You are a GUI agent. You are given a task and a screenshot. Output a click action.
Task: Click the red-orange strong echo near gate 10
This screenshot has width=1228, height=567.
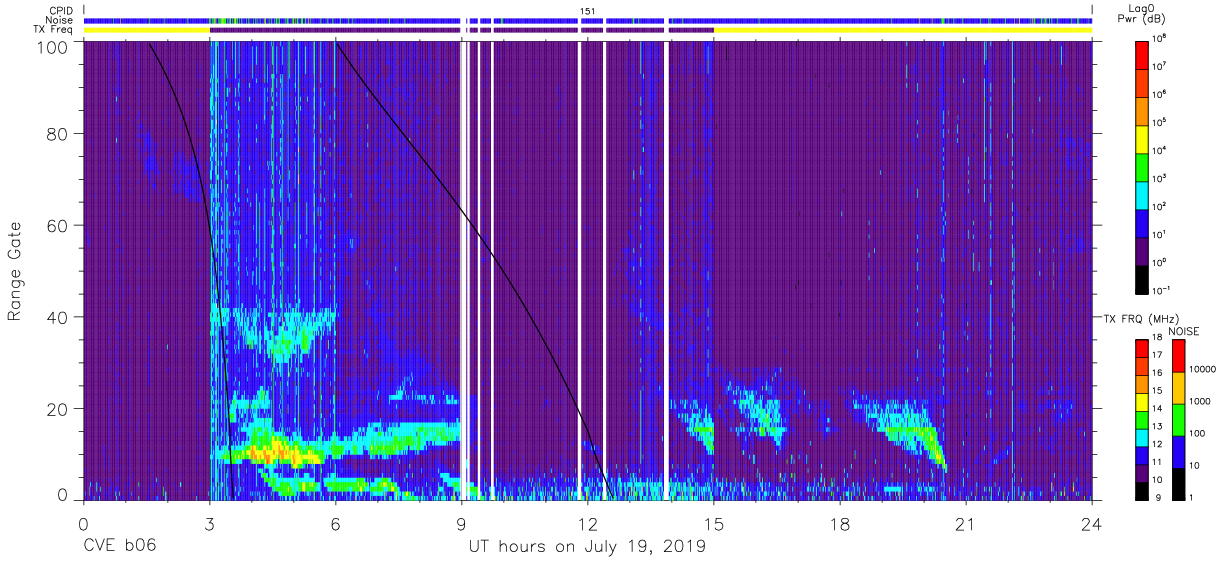[272, 452]
